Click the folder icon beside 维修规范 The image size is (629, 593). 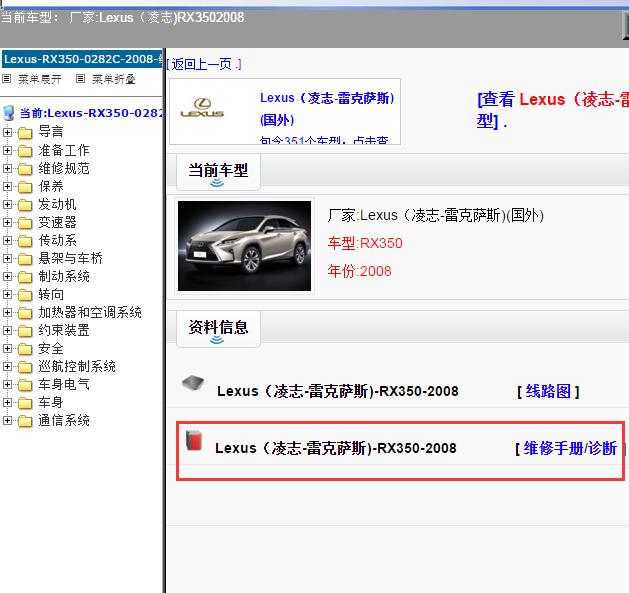click(x=25, y=169)
